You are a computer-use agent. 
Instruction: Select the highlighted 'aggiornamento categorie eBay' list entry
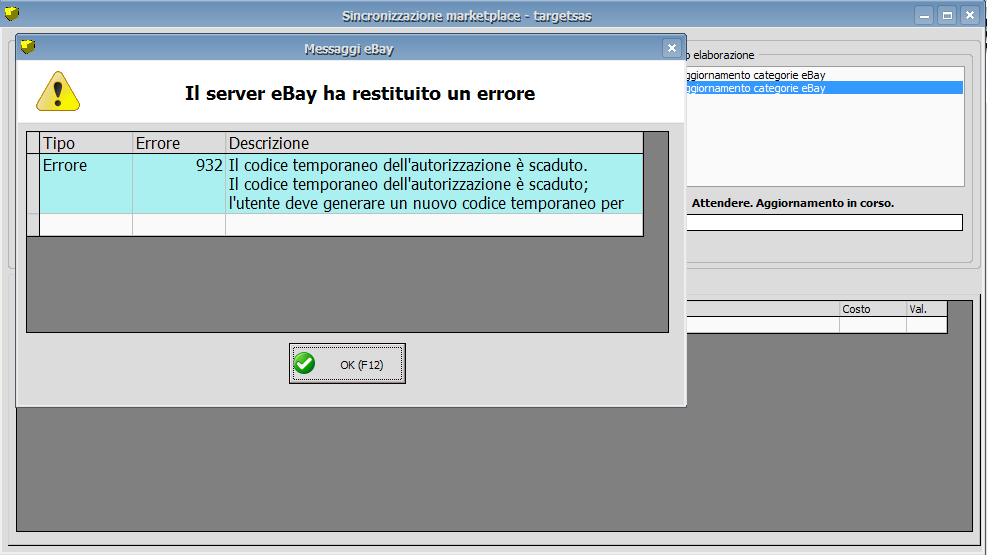[x=825, y=88]
